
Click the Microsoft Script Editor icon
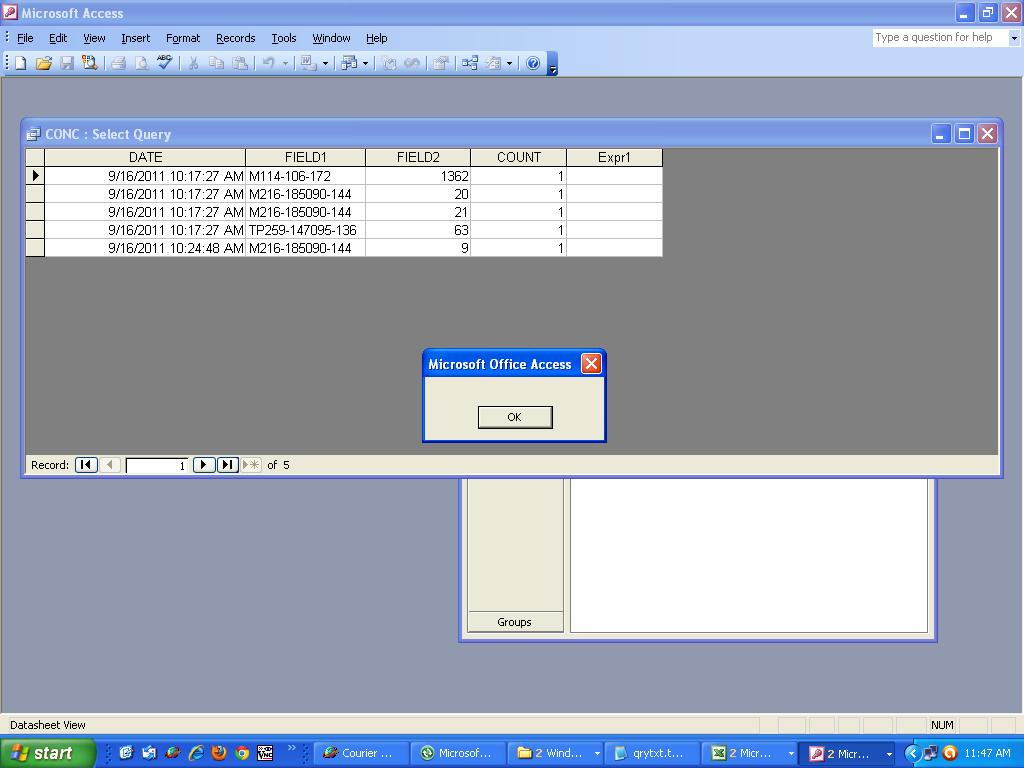412,63
